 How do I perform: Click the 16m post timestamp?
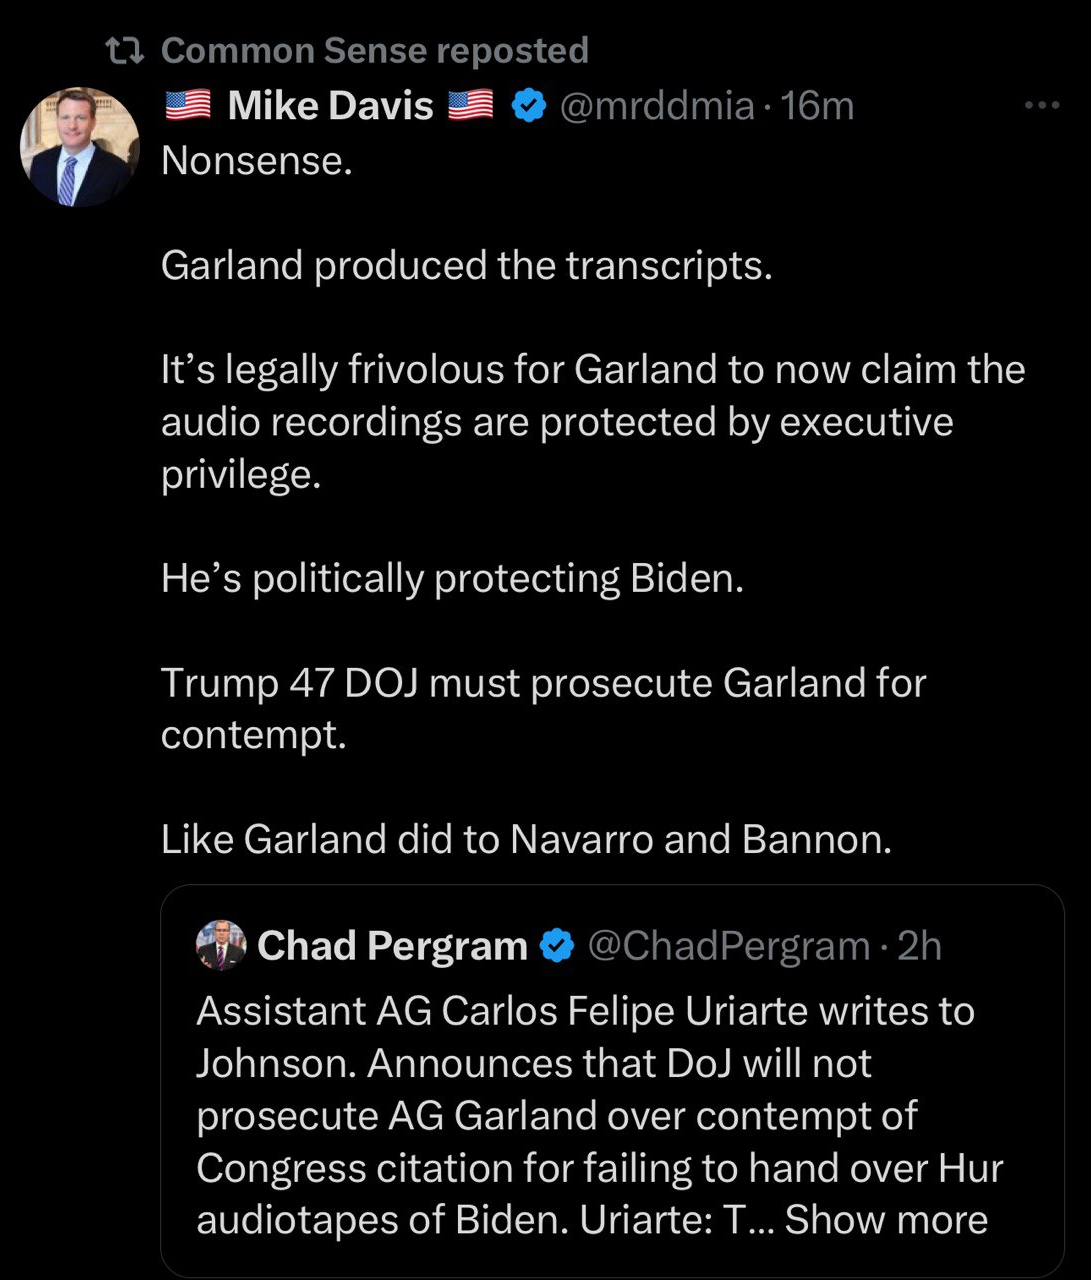point(817,105)
